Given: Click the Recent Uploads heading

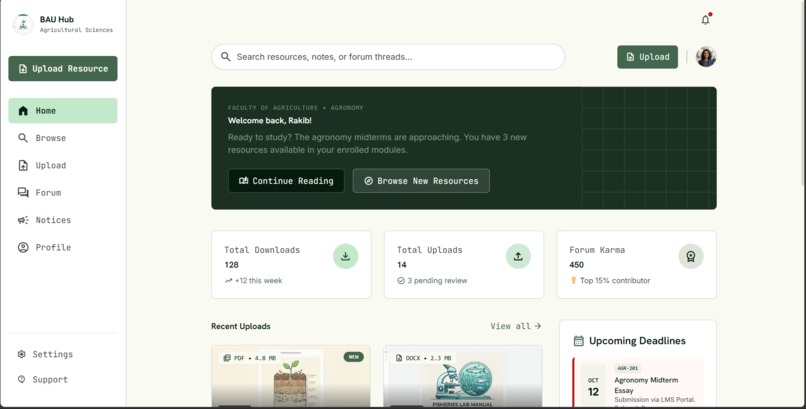Looking at the screenshot, I should point(241,326).
